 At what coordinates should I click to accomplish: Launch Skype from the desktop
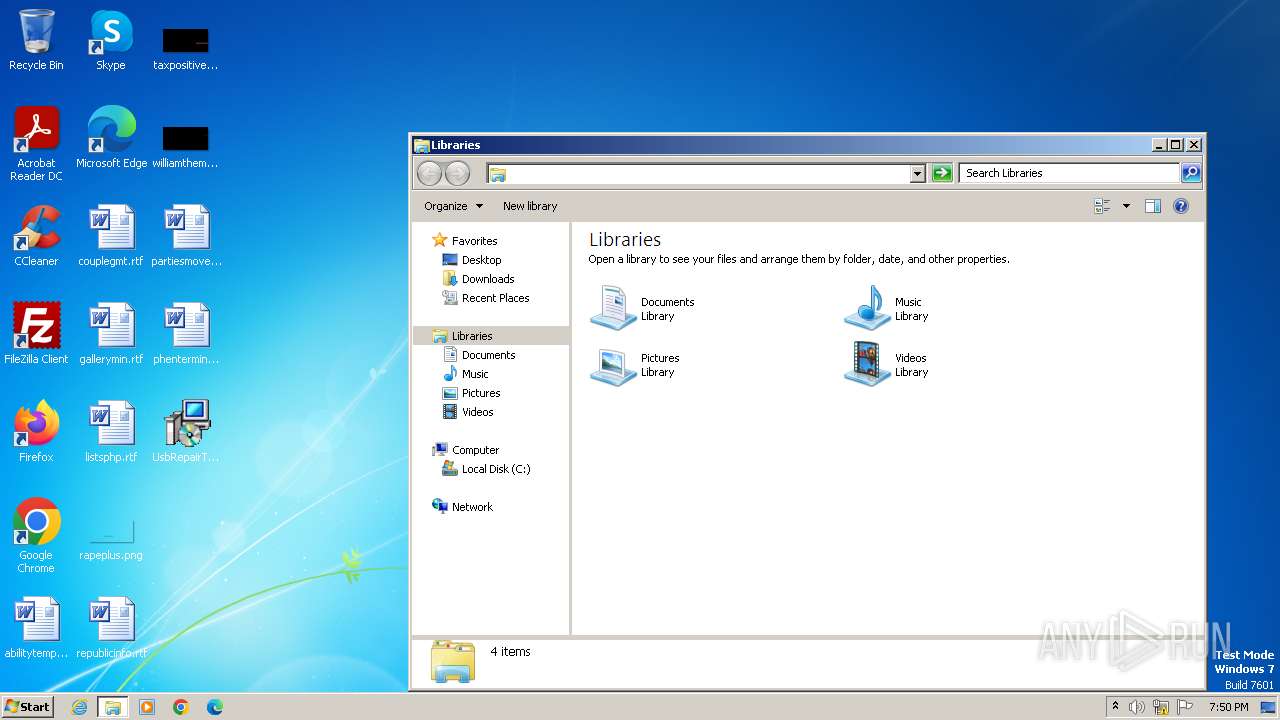point(110,40)
